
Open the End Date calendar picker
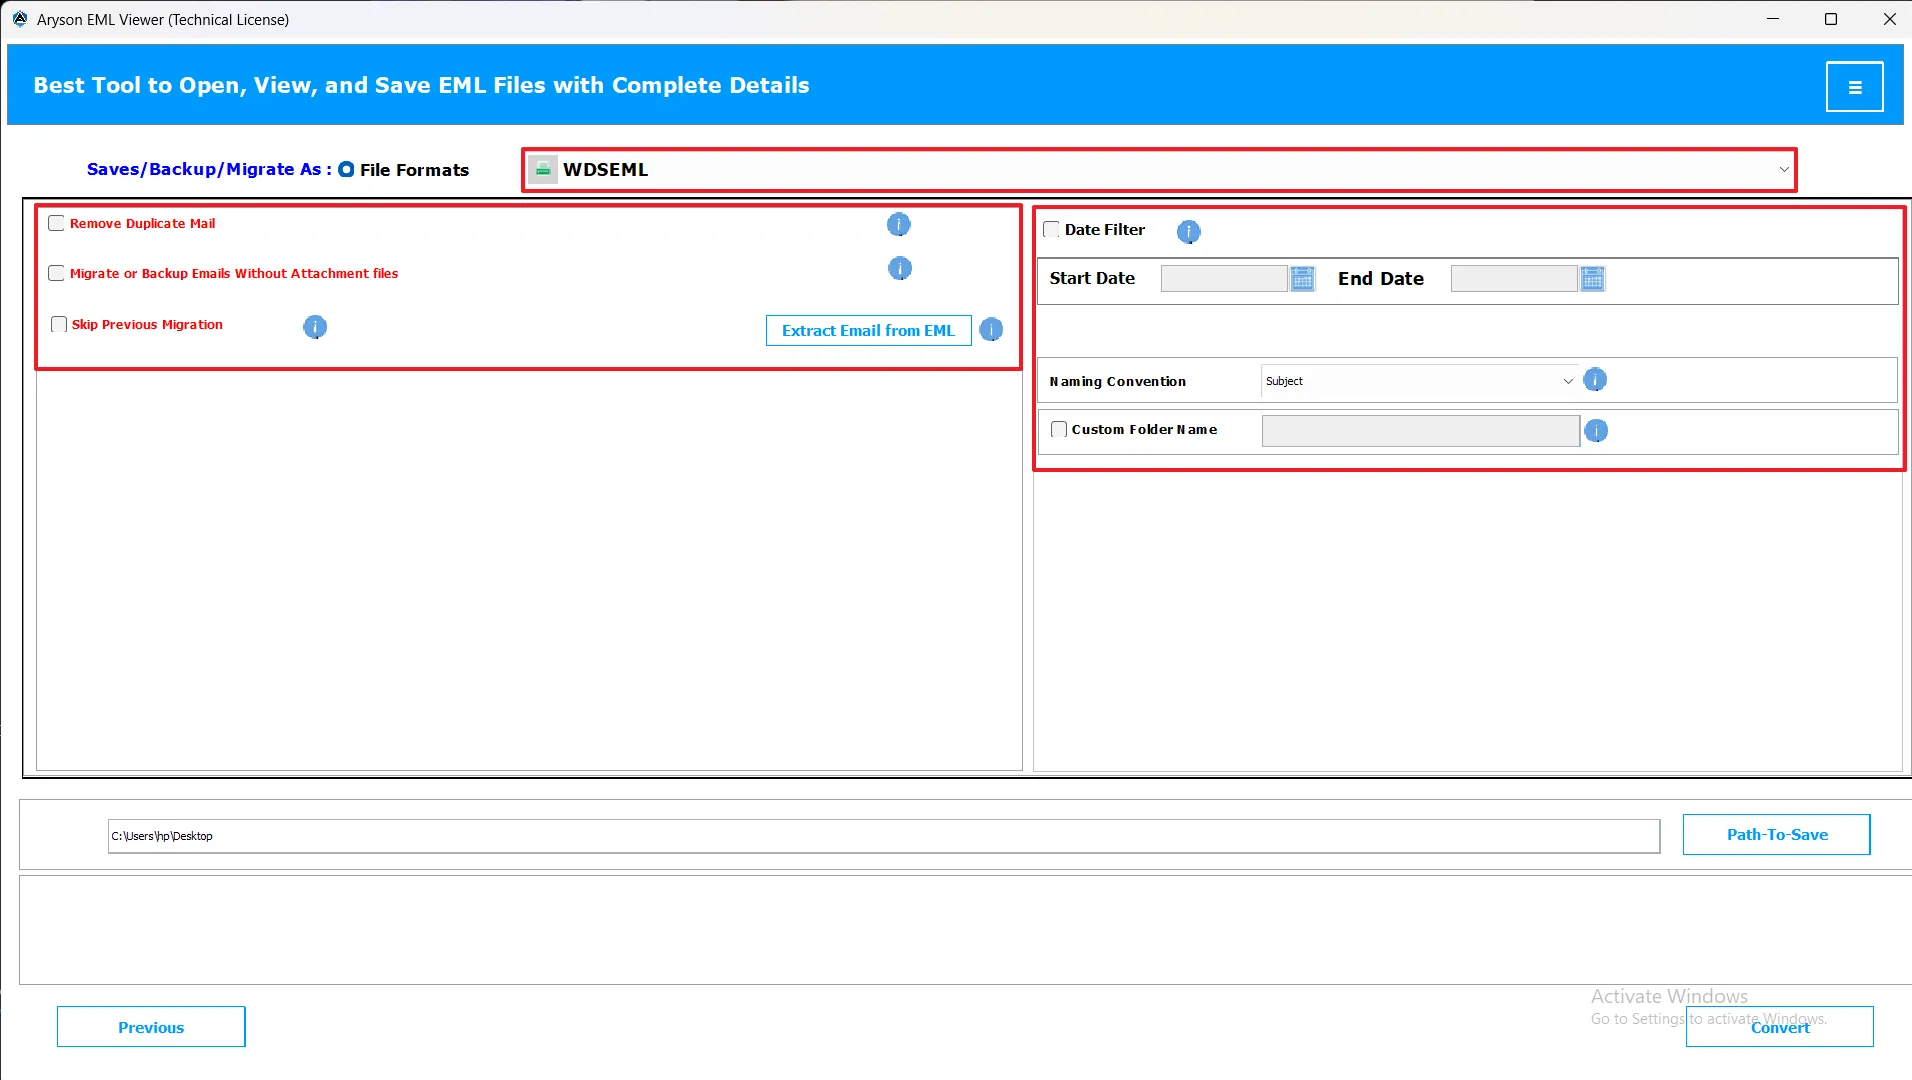1592,279
